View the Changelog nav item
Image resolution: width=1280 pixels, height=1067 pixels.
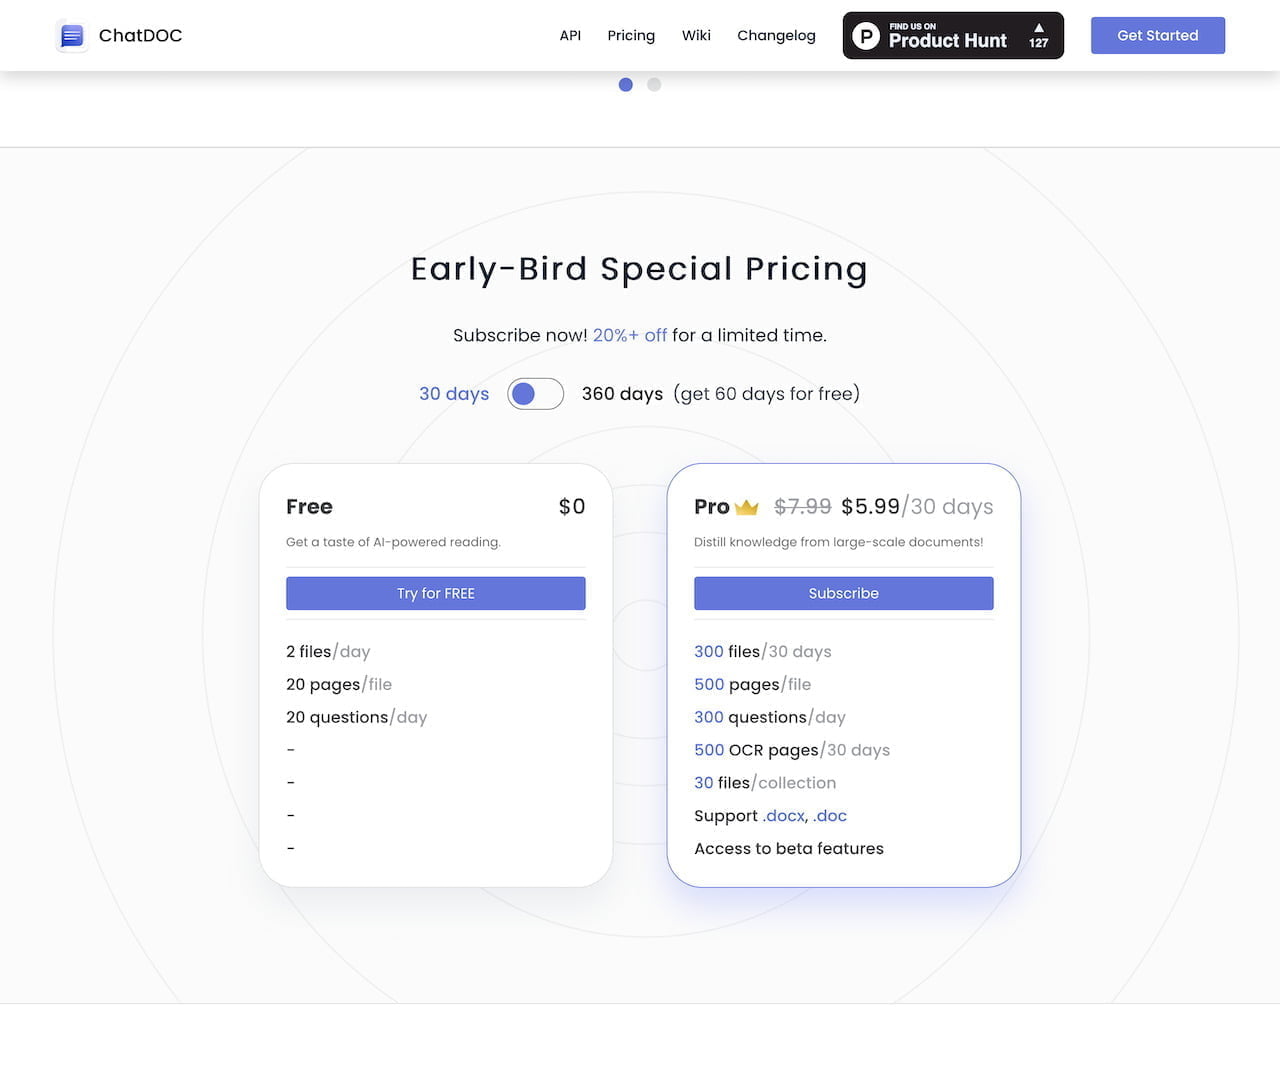coord(776,36)
